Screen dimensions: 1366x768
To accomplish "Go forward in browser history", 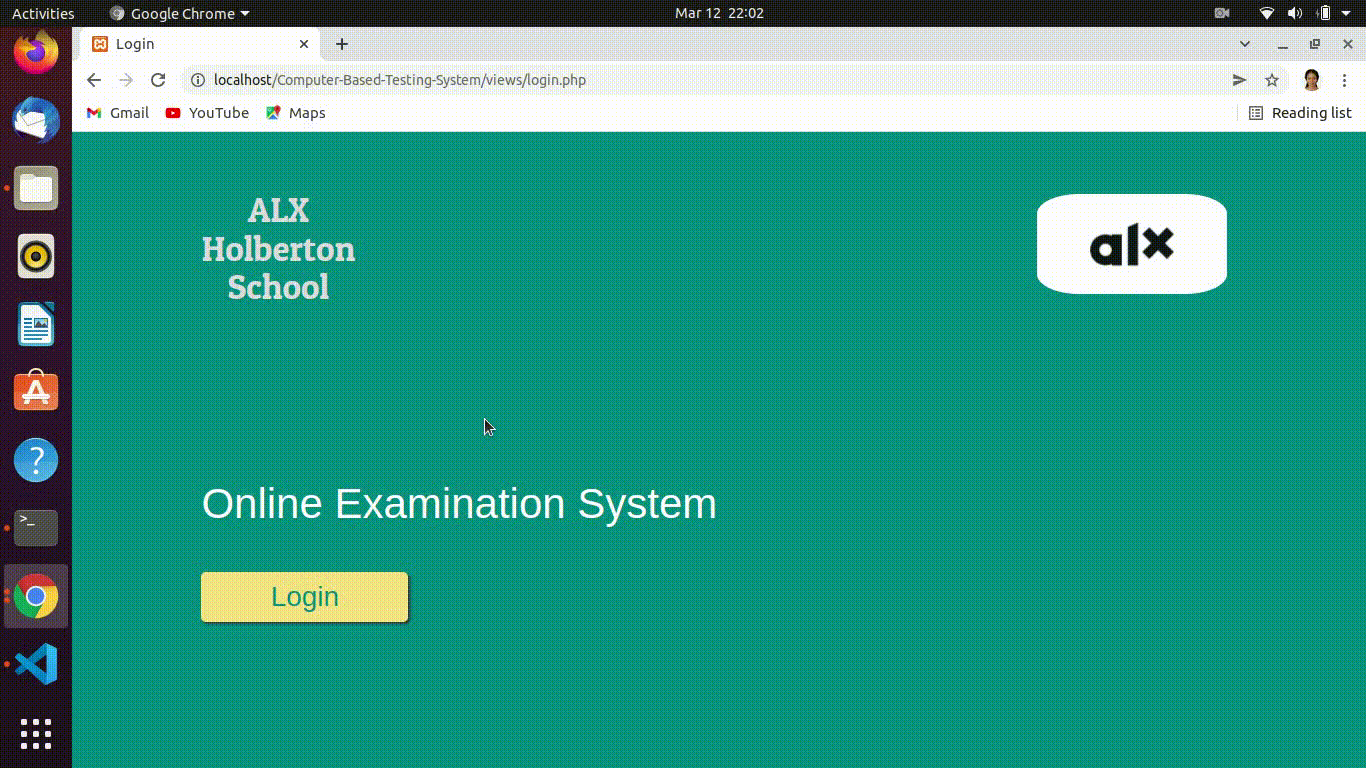I will [x=126, y=80].
